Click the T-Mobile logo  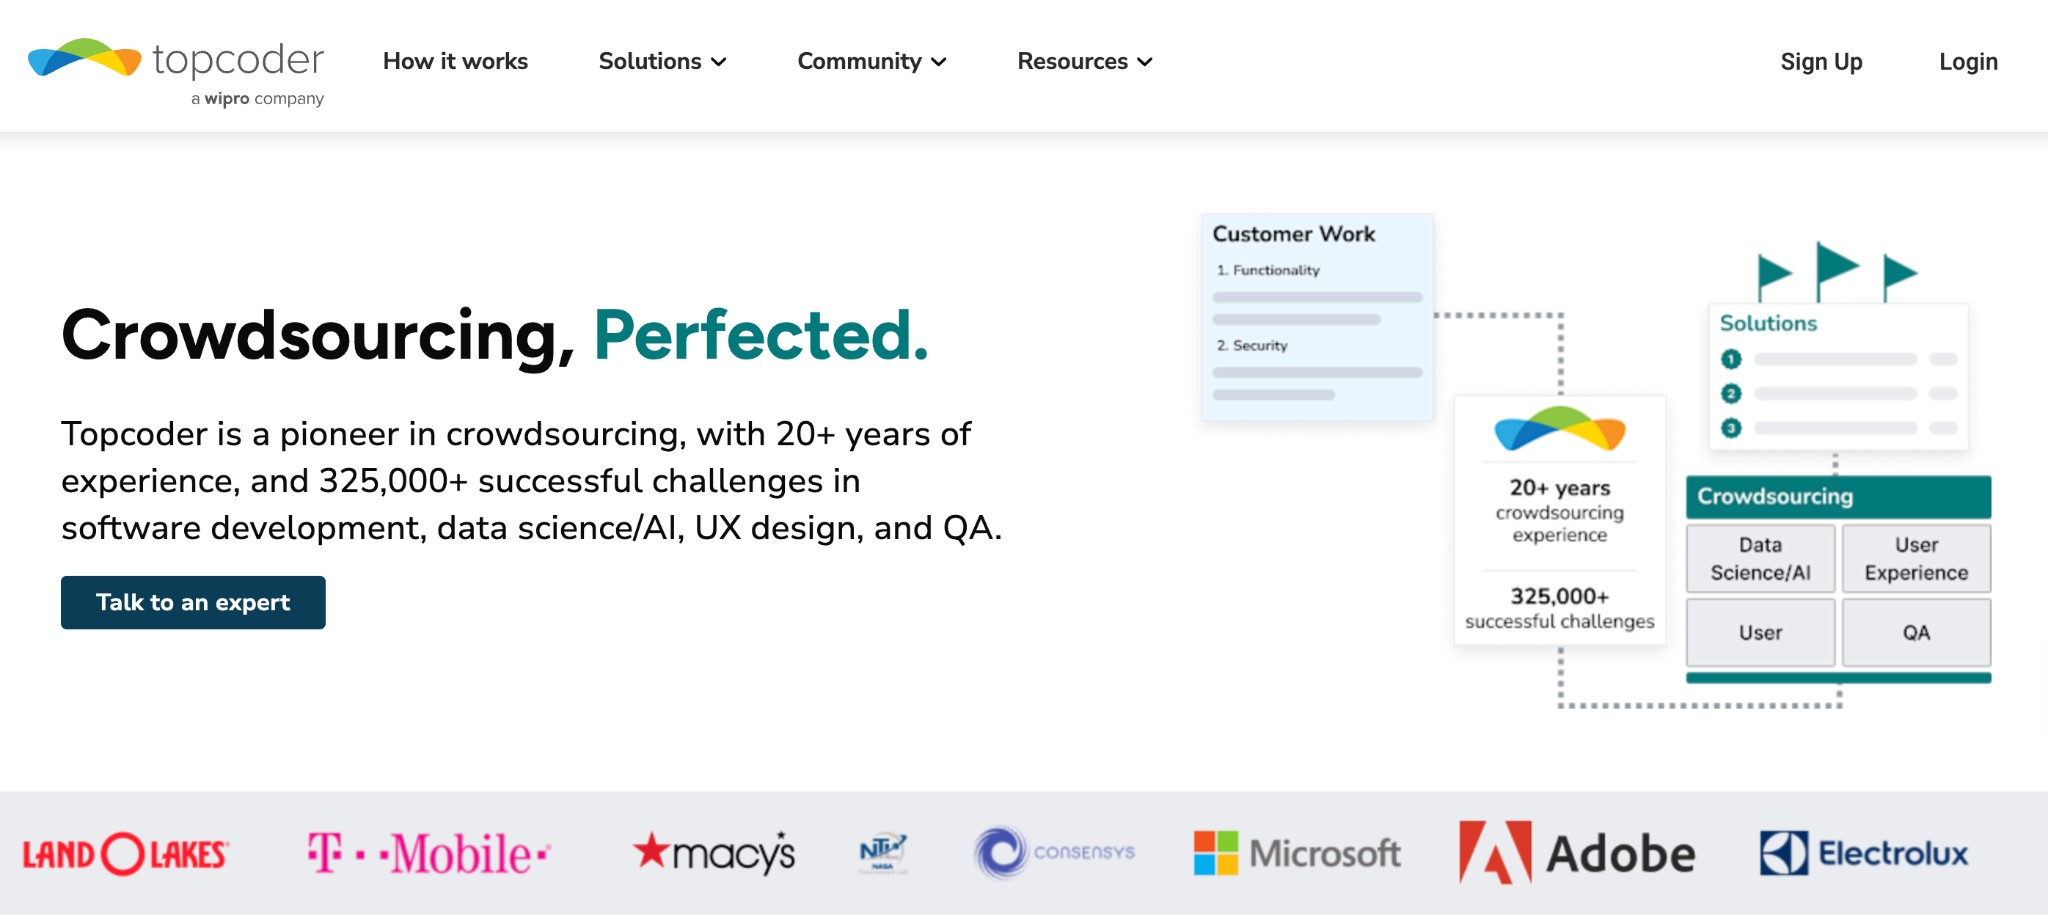click(428, 854)
